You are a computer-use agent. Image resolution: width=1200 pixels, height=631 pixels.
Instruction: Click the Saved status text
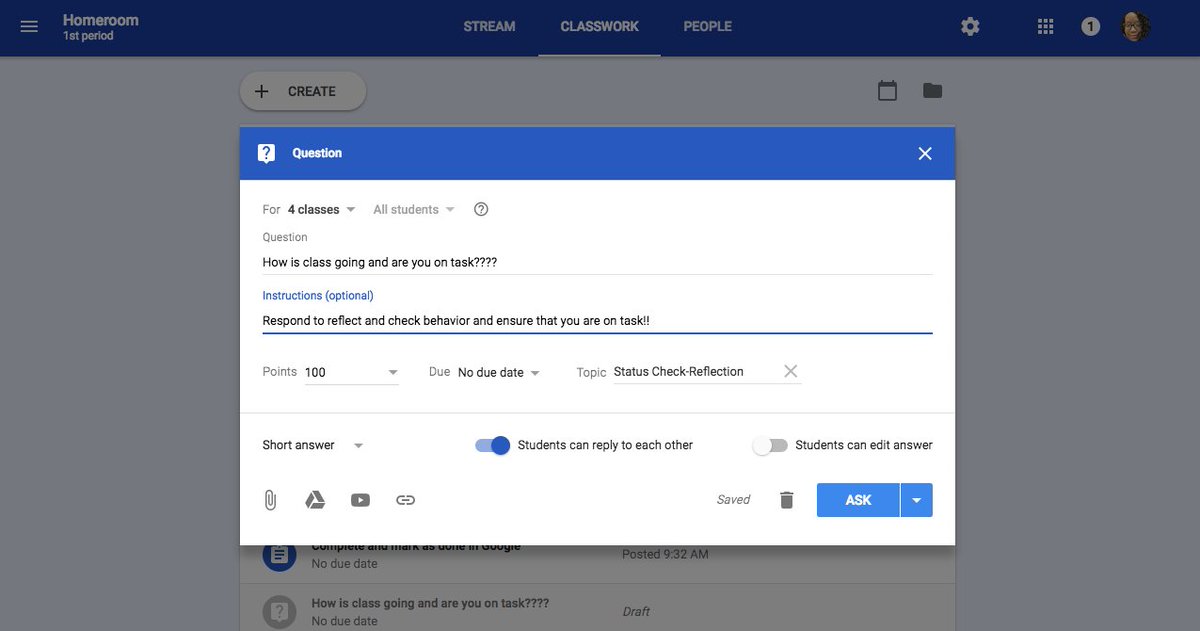tap(733, 500)
